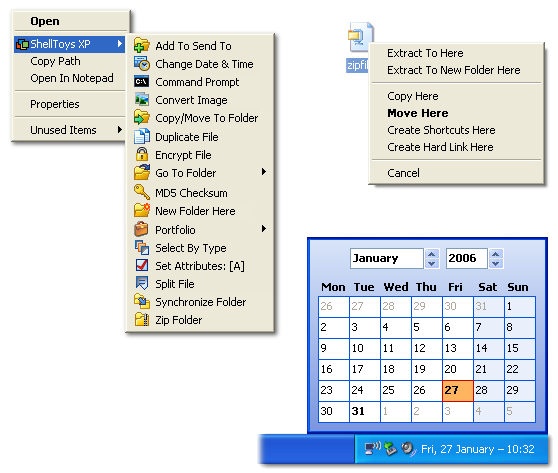The height and width of the screenshot is (473, 558).
Task: Open Properties from the context menu
Action: (55, 104)
